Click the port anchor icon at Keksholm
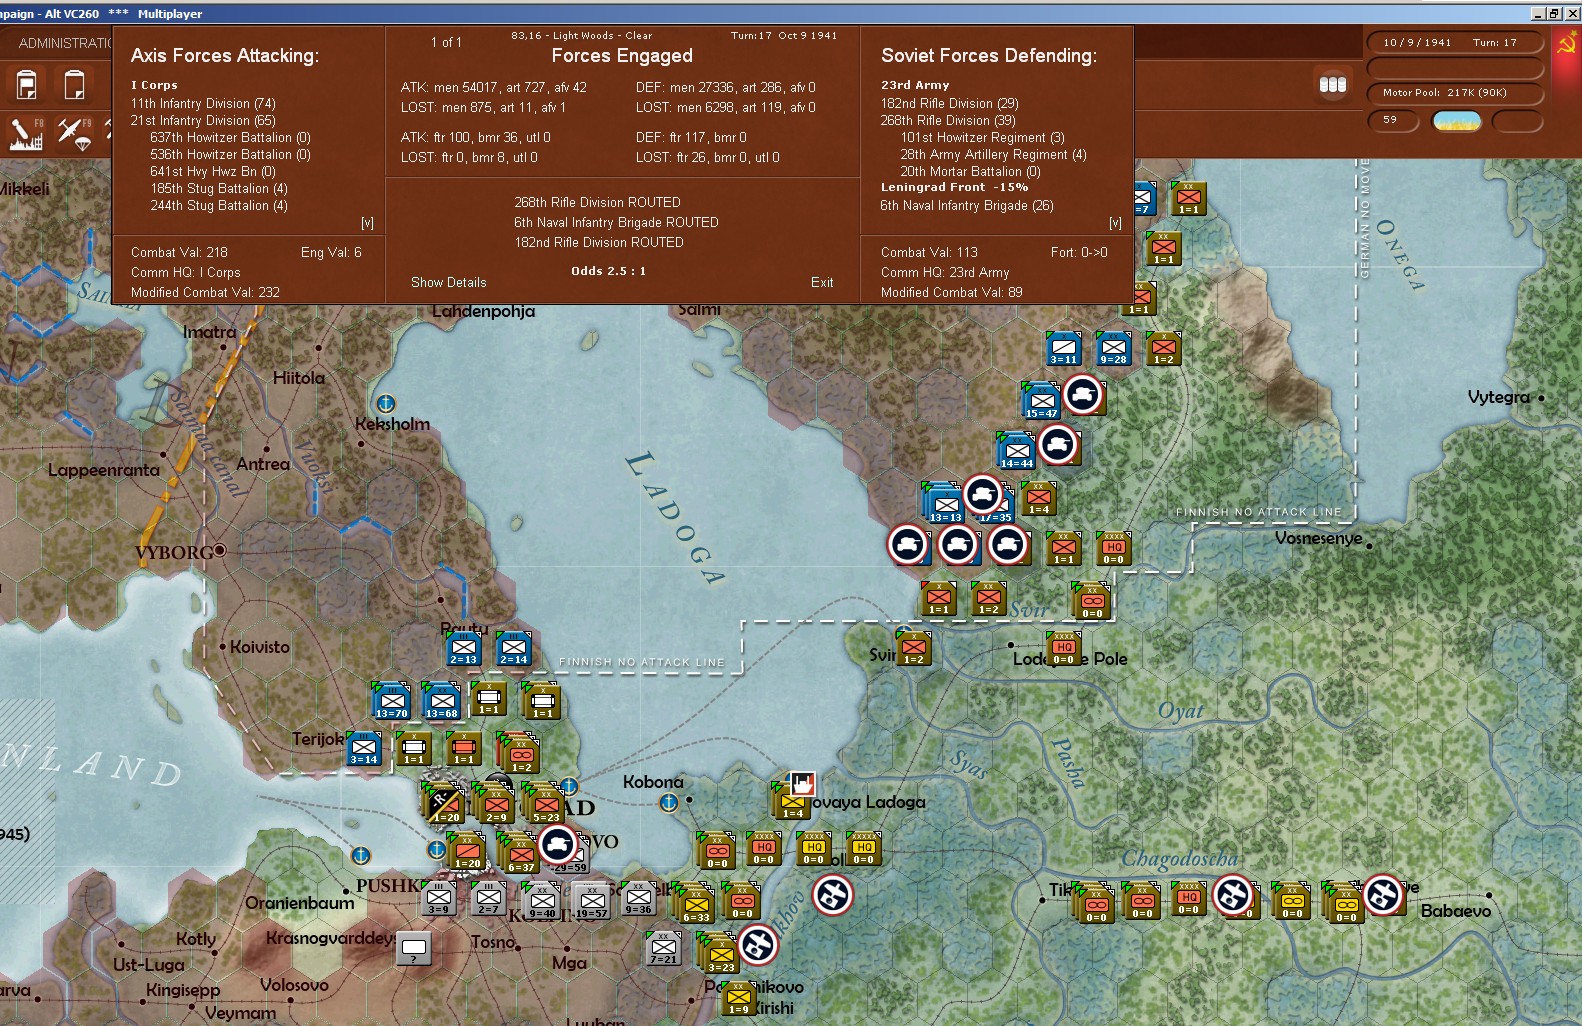The width and height of the screenshot is (1582, 1026). pos(386,404)
